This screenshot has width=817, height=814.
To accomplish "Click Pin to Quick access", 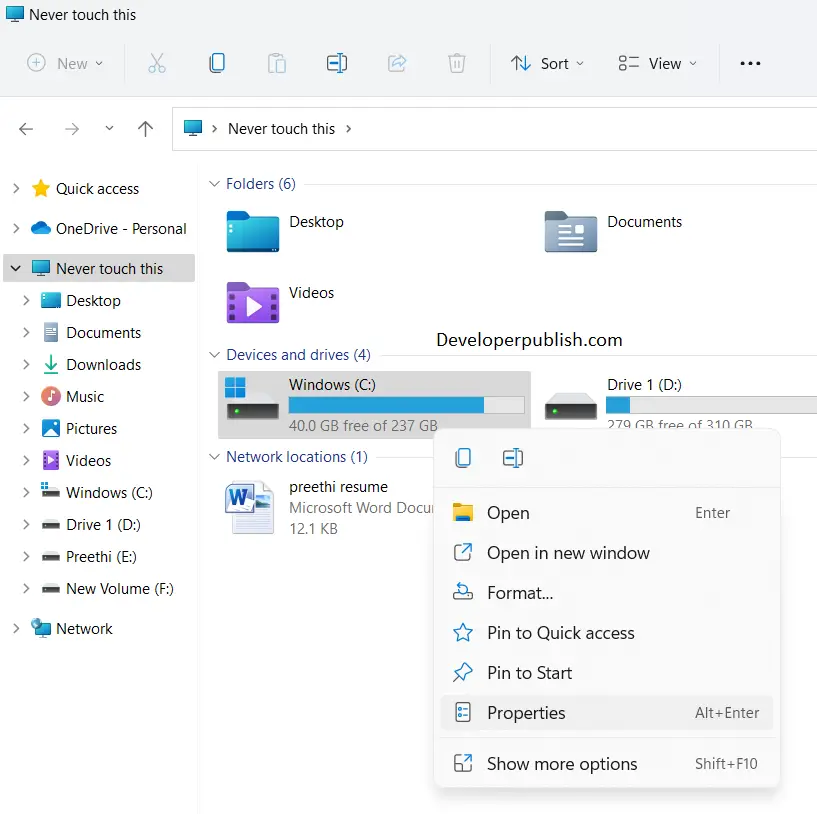I will 606,633.
